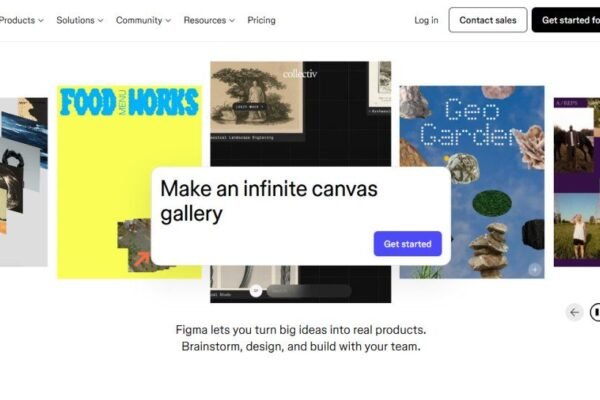Click the Log in link

tap(426, 20)
